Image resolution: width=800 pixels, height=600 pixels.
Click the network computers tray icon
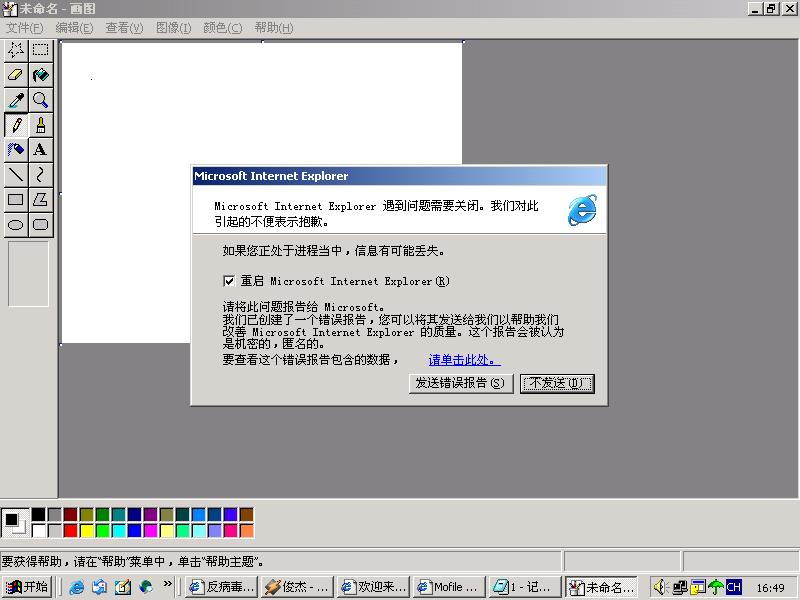[x=680, y=587]
